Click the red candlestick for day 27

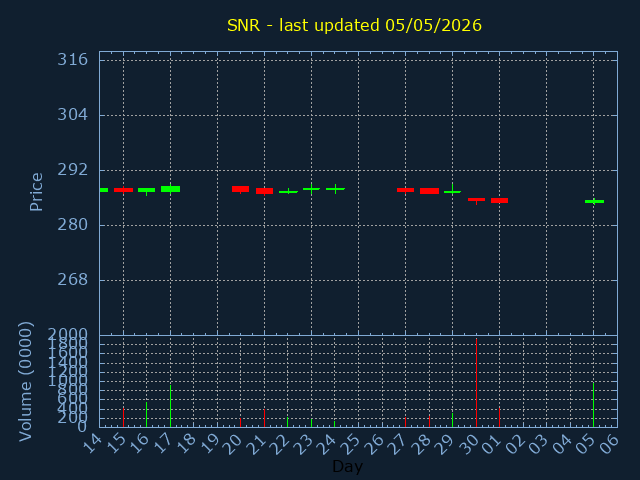[x=405, y=190]
